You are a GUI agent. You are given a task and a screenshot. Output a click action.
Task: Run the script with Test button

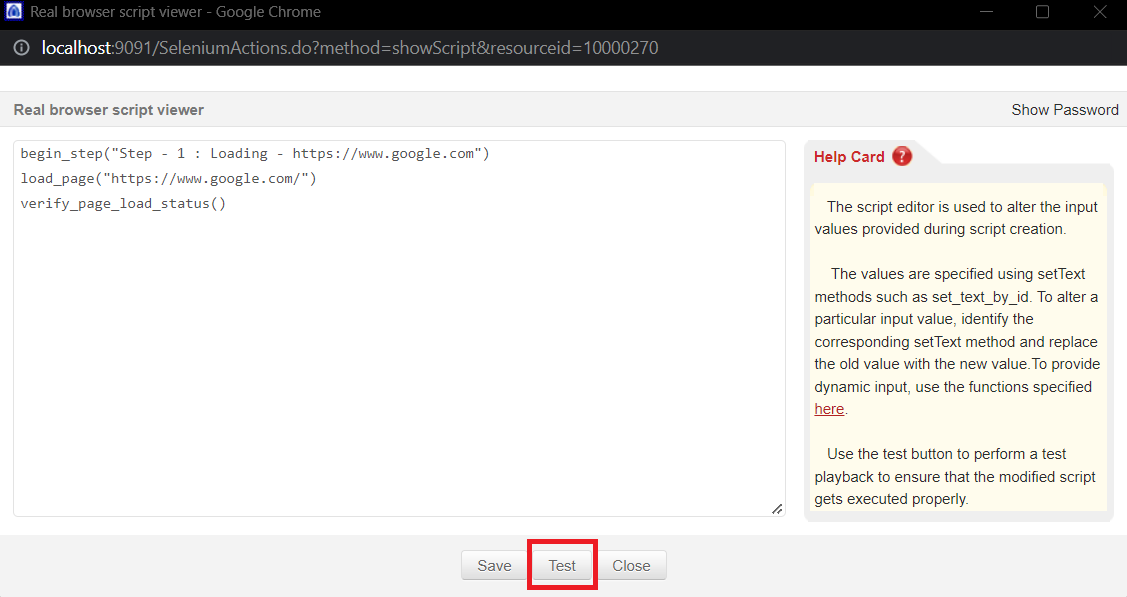tap(562, 565)
